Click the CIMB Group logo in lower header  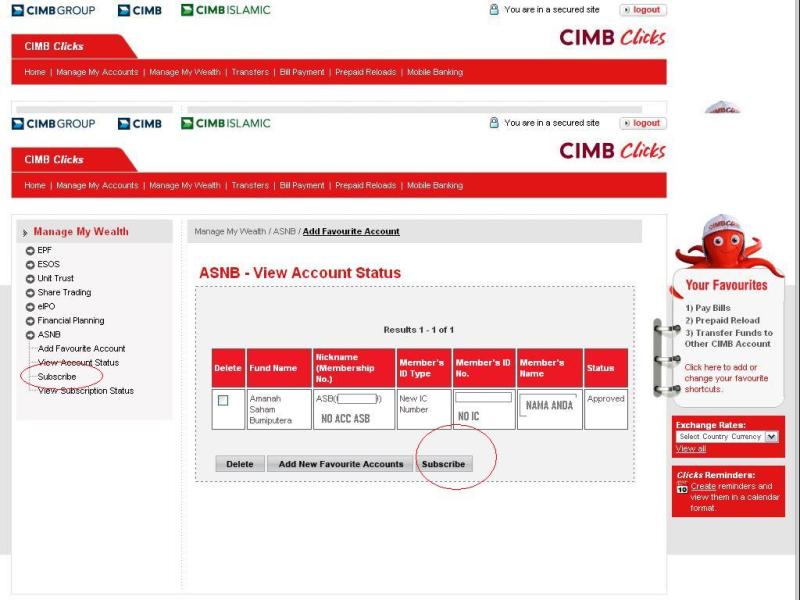point(53,123)
